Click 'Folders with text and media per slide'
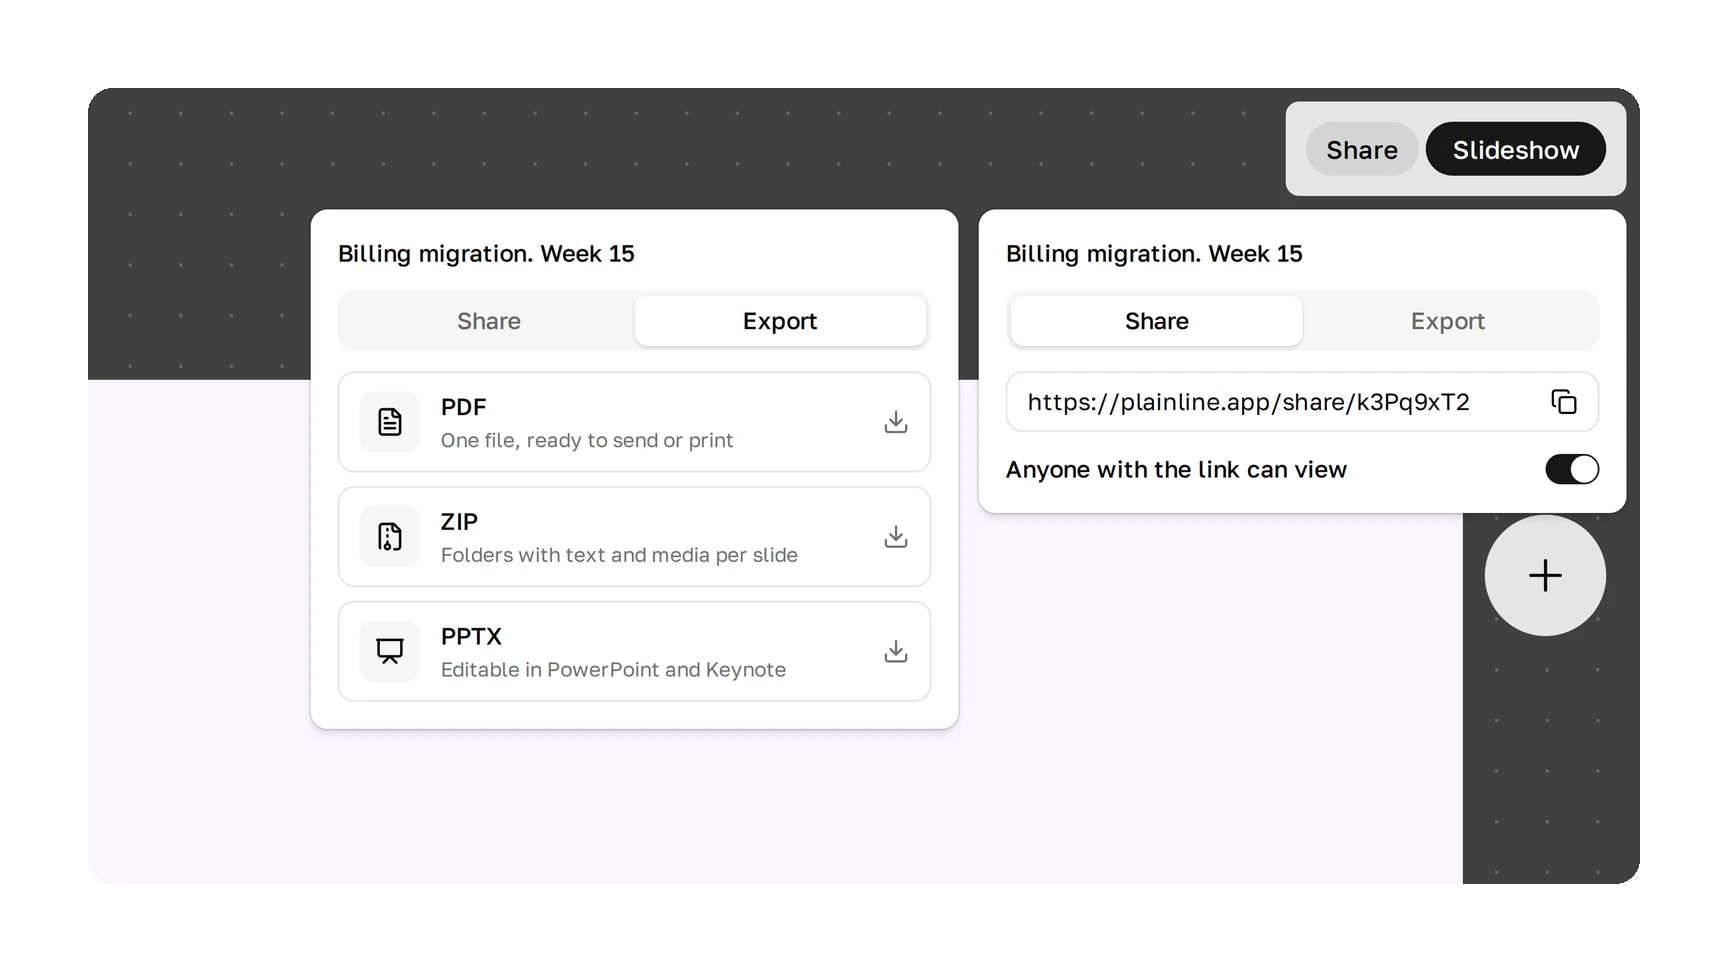Viewport: 1728px width, 972px height. (619, 555)
